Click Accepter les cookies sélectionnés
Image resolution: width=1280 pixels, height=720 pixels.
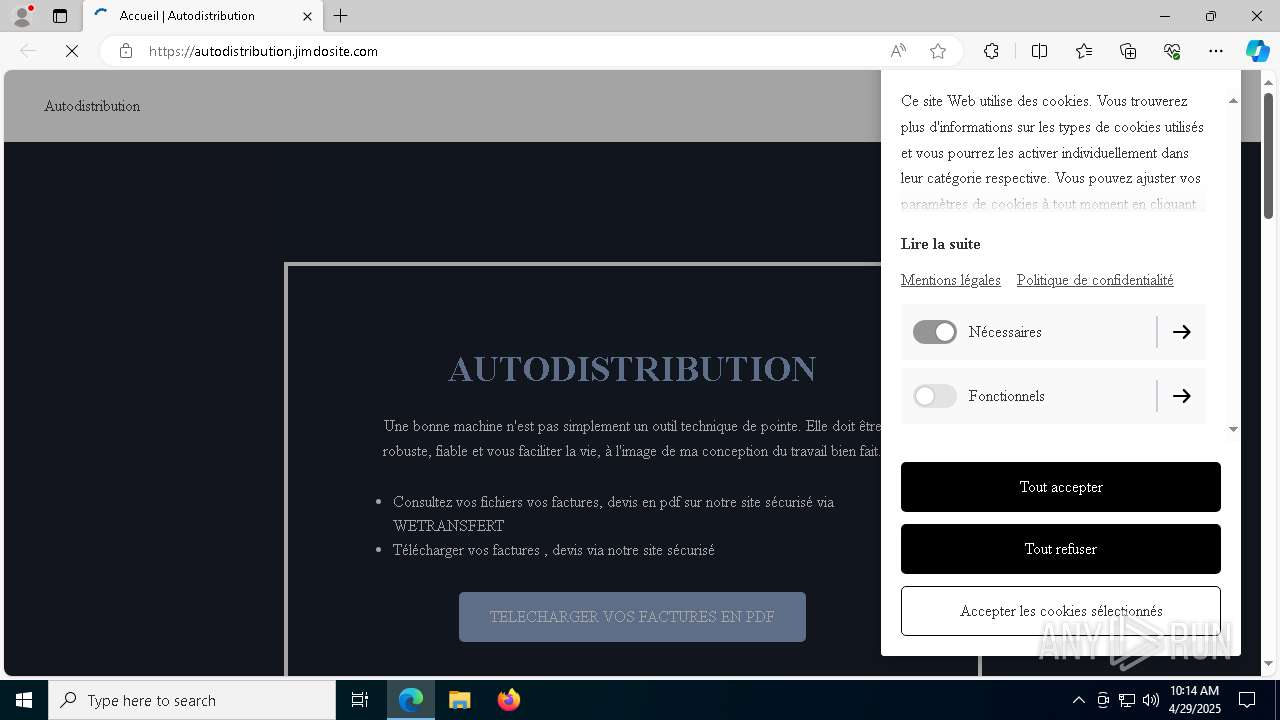(x=1061, y=611)
